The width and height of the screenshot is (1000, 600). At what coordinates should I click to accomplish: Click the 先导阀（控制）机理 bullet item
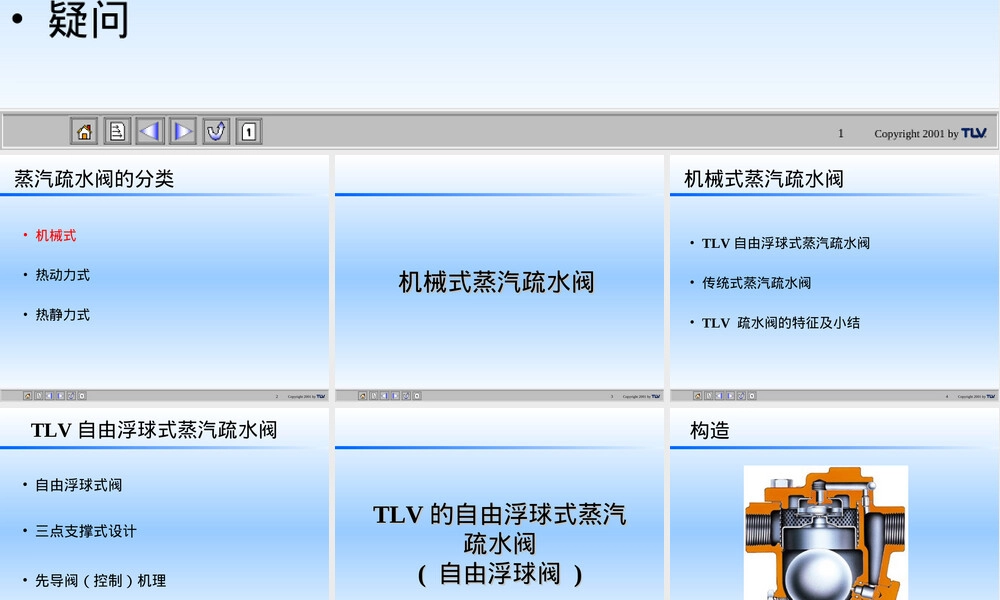pos(101,580)
